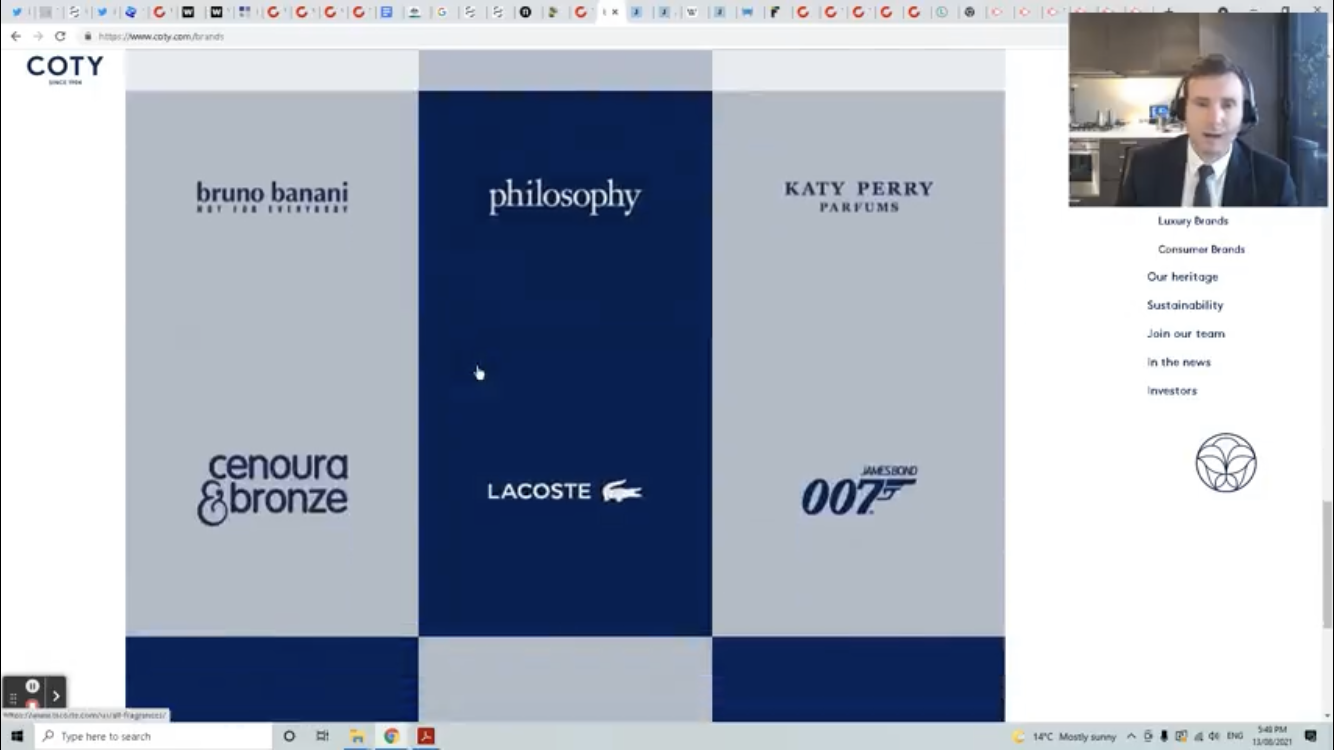Open the bruno banani brand tile
This screenshot has height=750, width=1334.
[272, 197]
